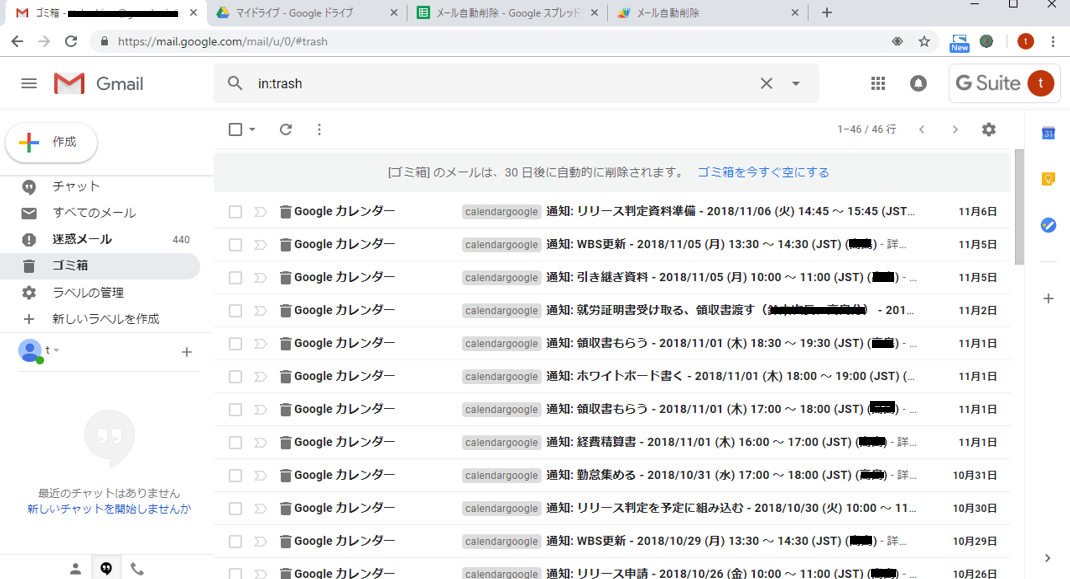This screenshot has height=579, width=1070.
Task: Open the Hangouts phone tab icon
Action: (x=137, y=568)
